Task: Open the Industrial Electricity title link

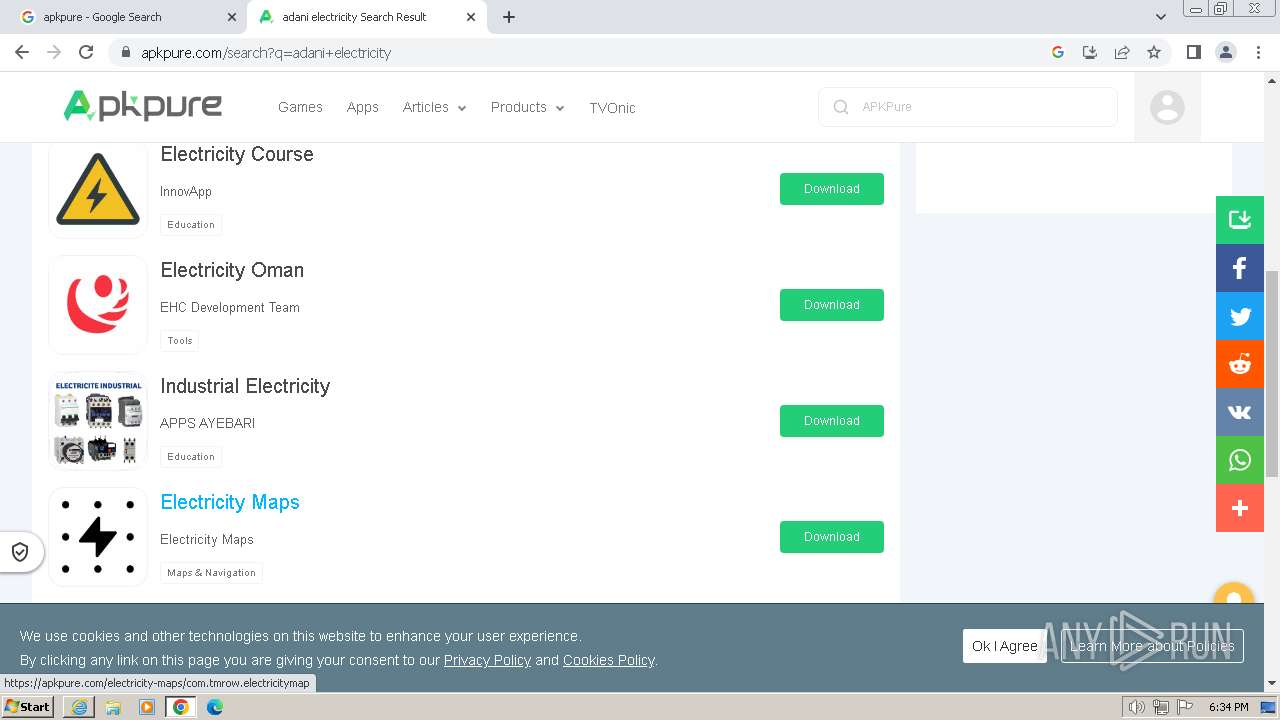Action: (245, 386)
